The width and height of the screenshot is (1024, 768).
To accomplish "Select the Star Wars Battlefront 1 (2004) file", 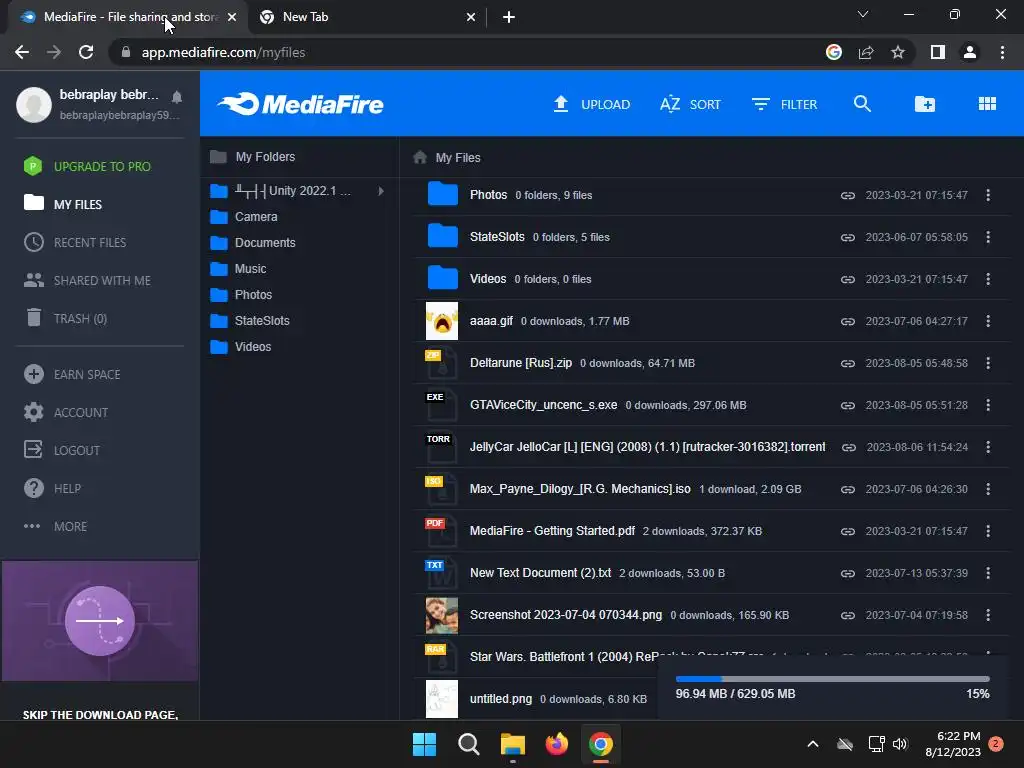I will point(563,656).
